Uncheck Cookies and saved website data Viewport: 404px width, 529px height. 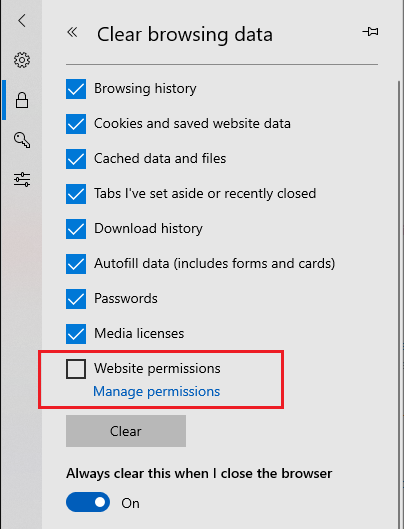[x=76, y=124]
